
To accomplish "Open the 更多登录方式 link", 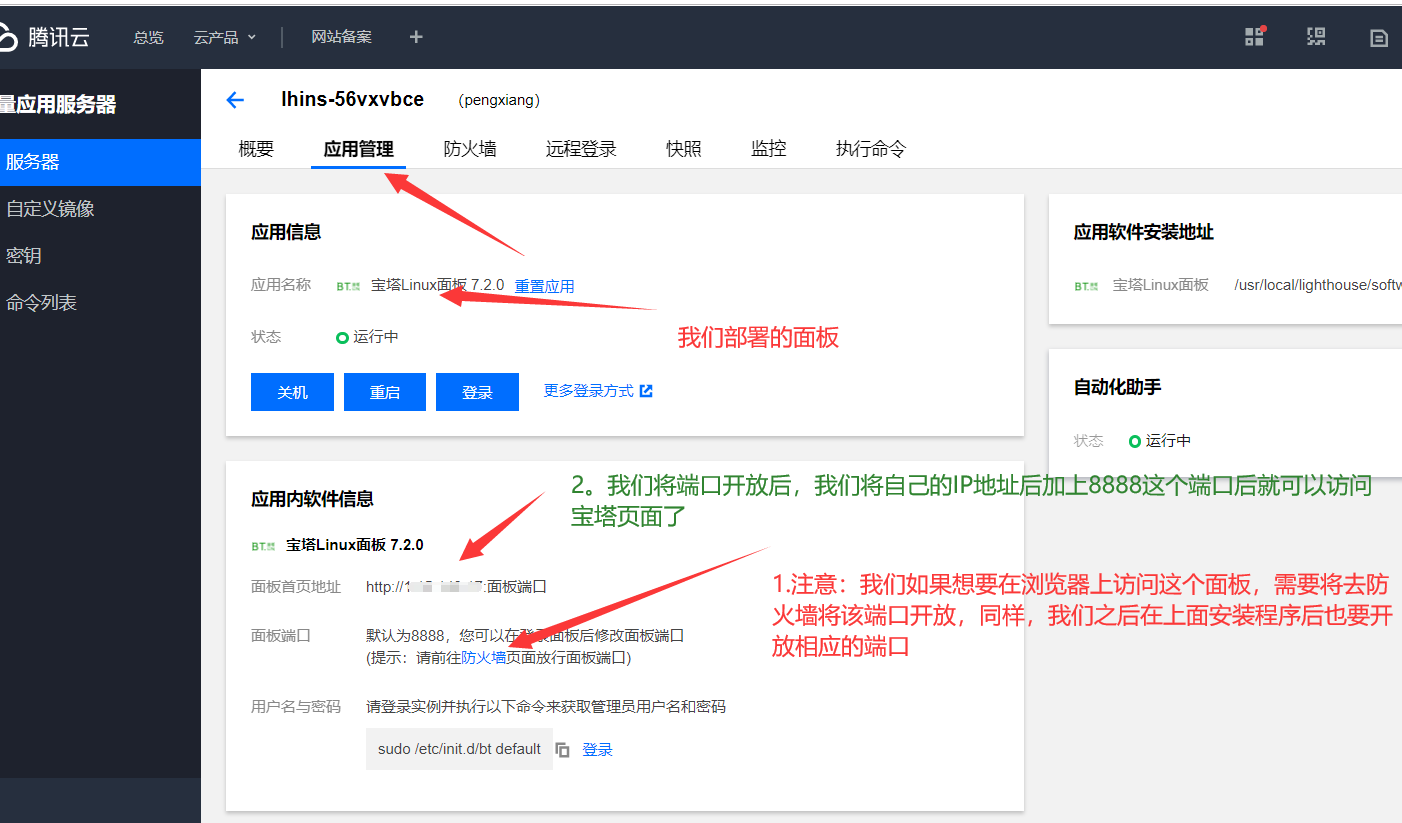I will [x=588, y=391].
